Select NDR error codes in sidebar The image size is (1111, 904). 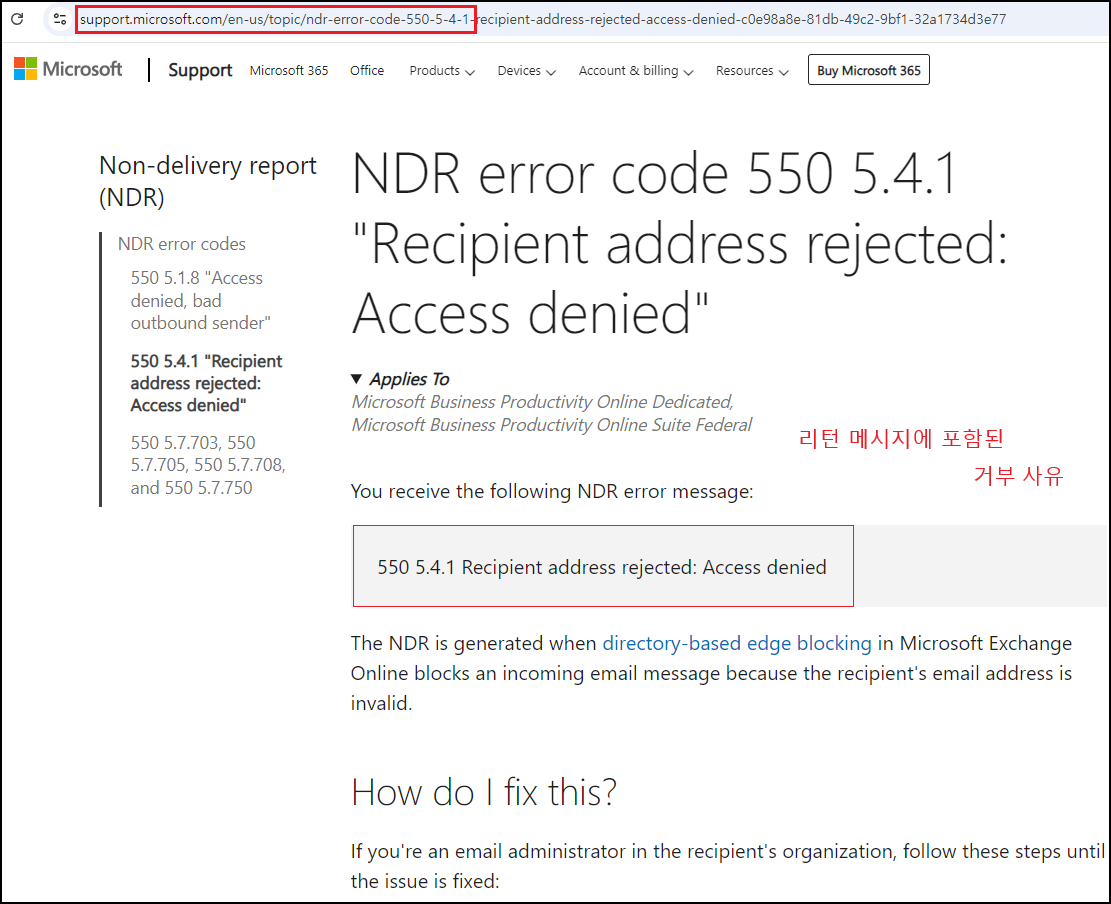coord(181,244)
